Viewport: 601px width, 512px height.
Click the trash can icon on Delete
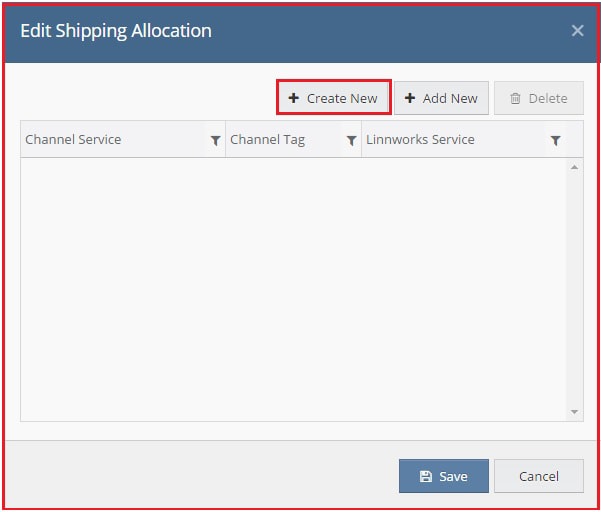(515, 98)
